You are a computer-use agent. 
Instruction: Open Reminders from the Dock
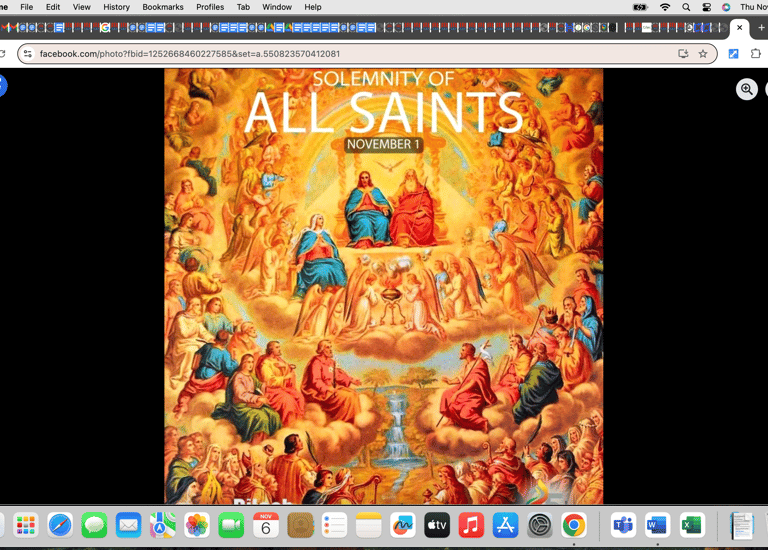click(334, 525)
